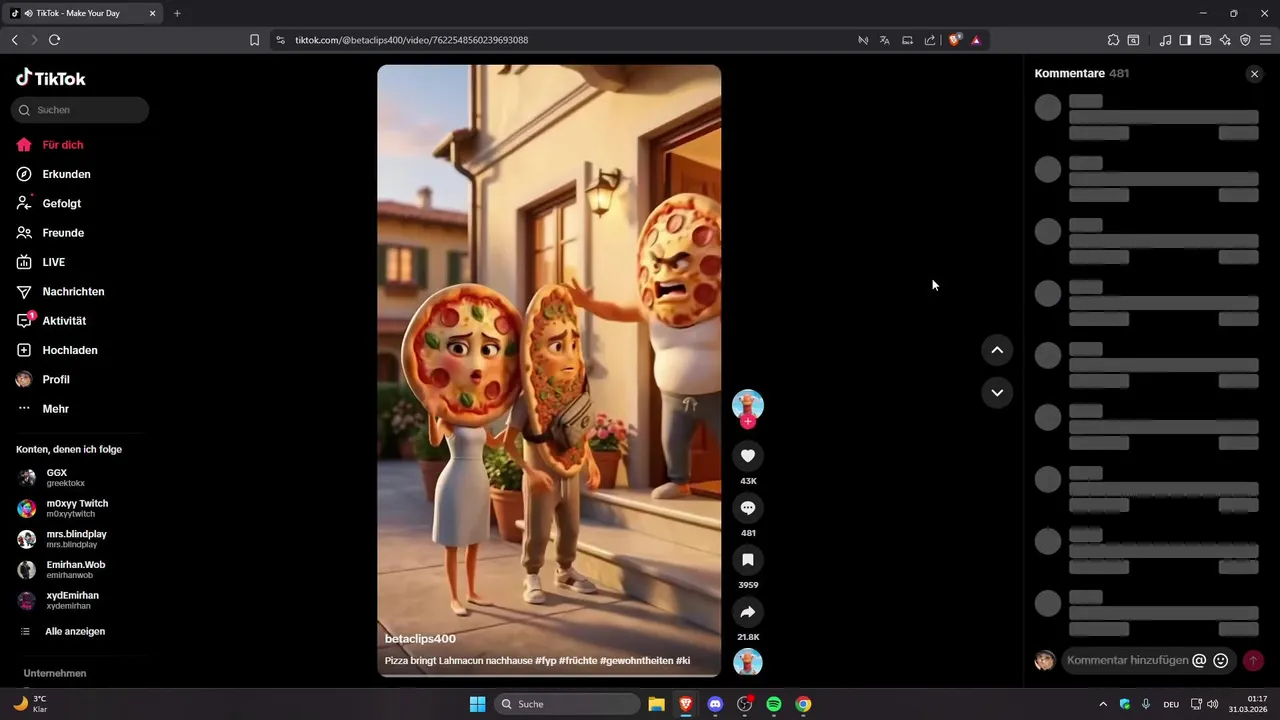Open Brave Rewards triangle icon
Viewport: 1280px width, 720px height.
pyautogui.click(x=975, y=40)
